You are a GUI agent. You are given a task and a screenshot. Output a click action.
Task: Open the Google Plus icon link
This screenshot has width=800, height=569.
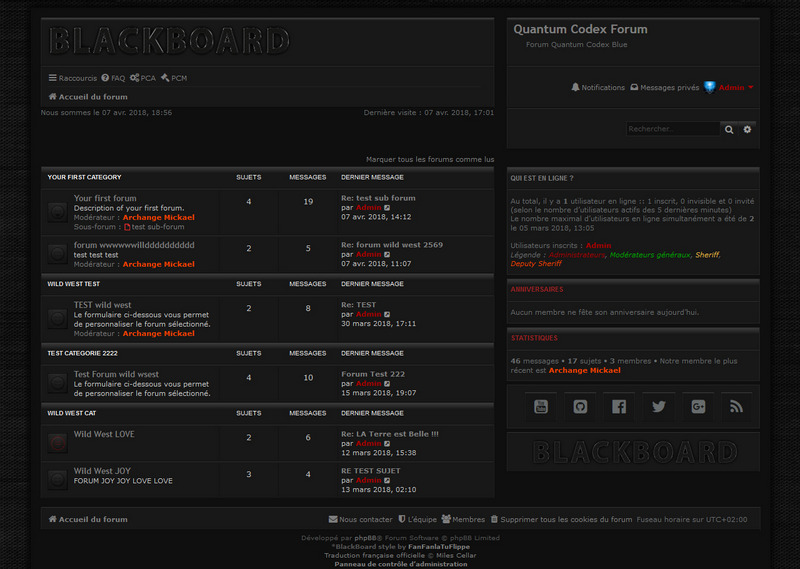697,407
